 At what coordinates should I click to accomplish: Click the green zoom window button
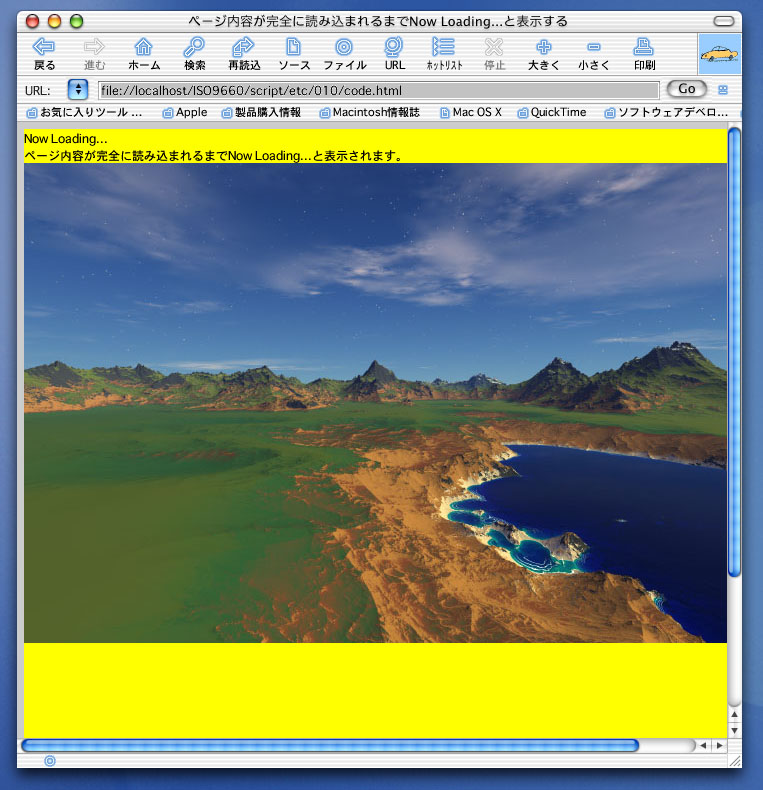point(76,21)
